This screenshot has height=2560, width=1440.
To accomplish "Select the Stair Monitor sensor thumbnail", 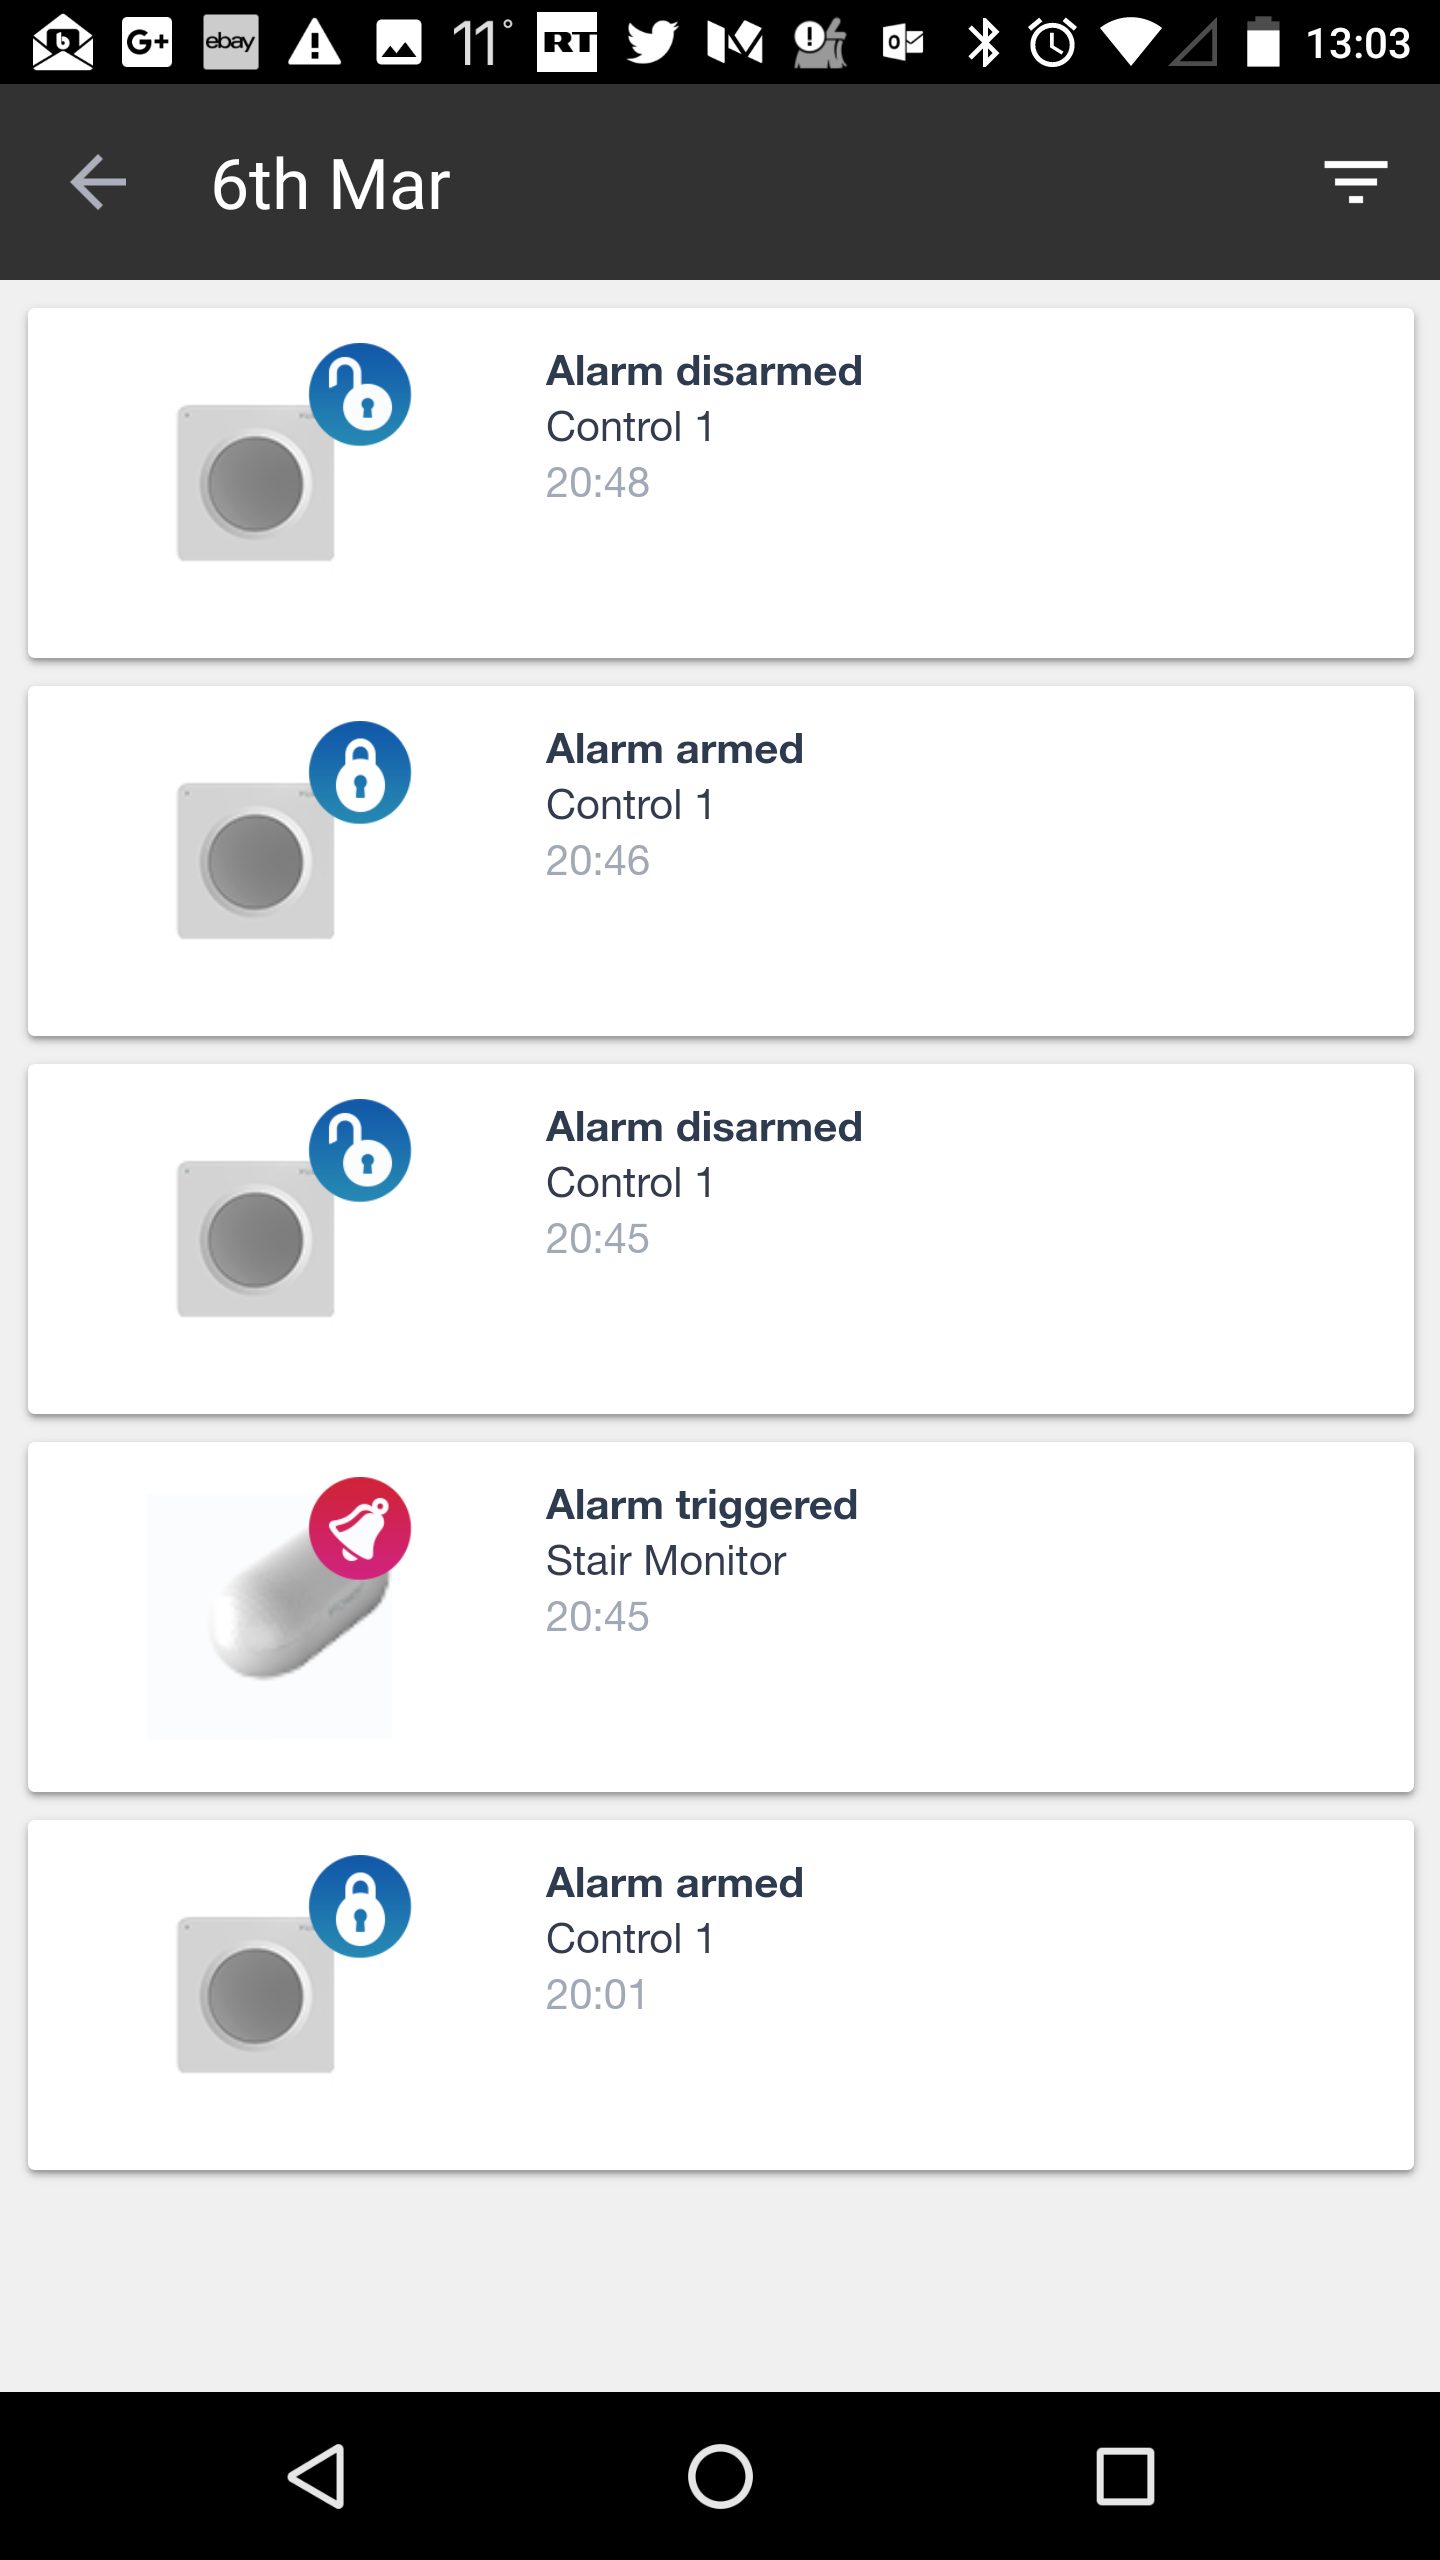I will pyautogui.click(x=270, y=1617).
